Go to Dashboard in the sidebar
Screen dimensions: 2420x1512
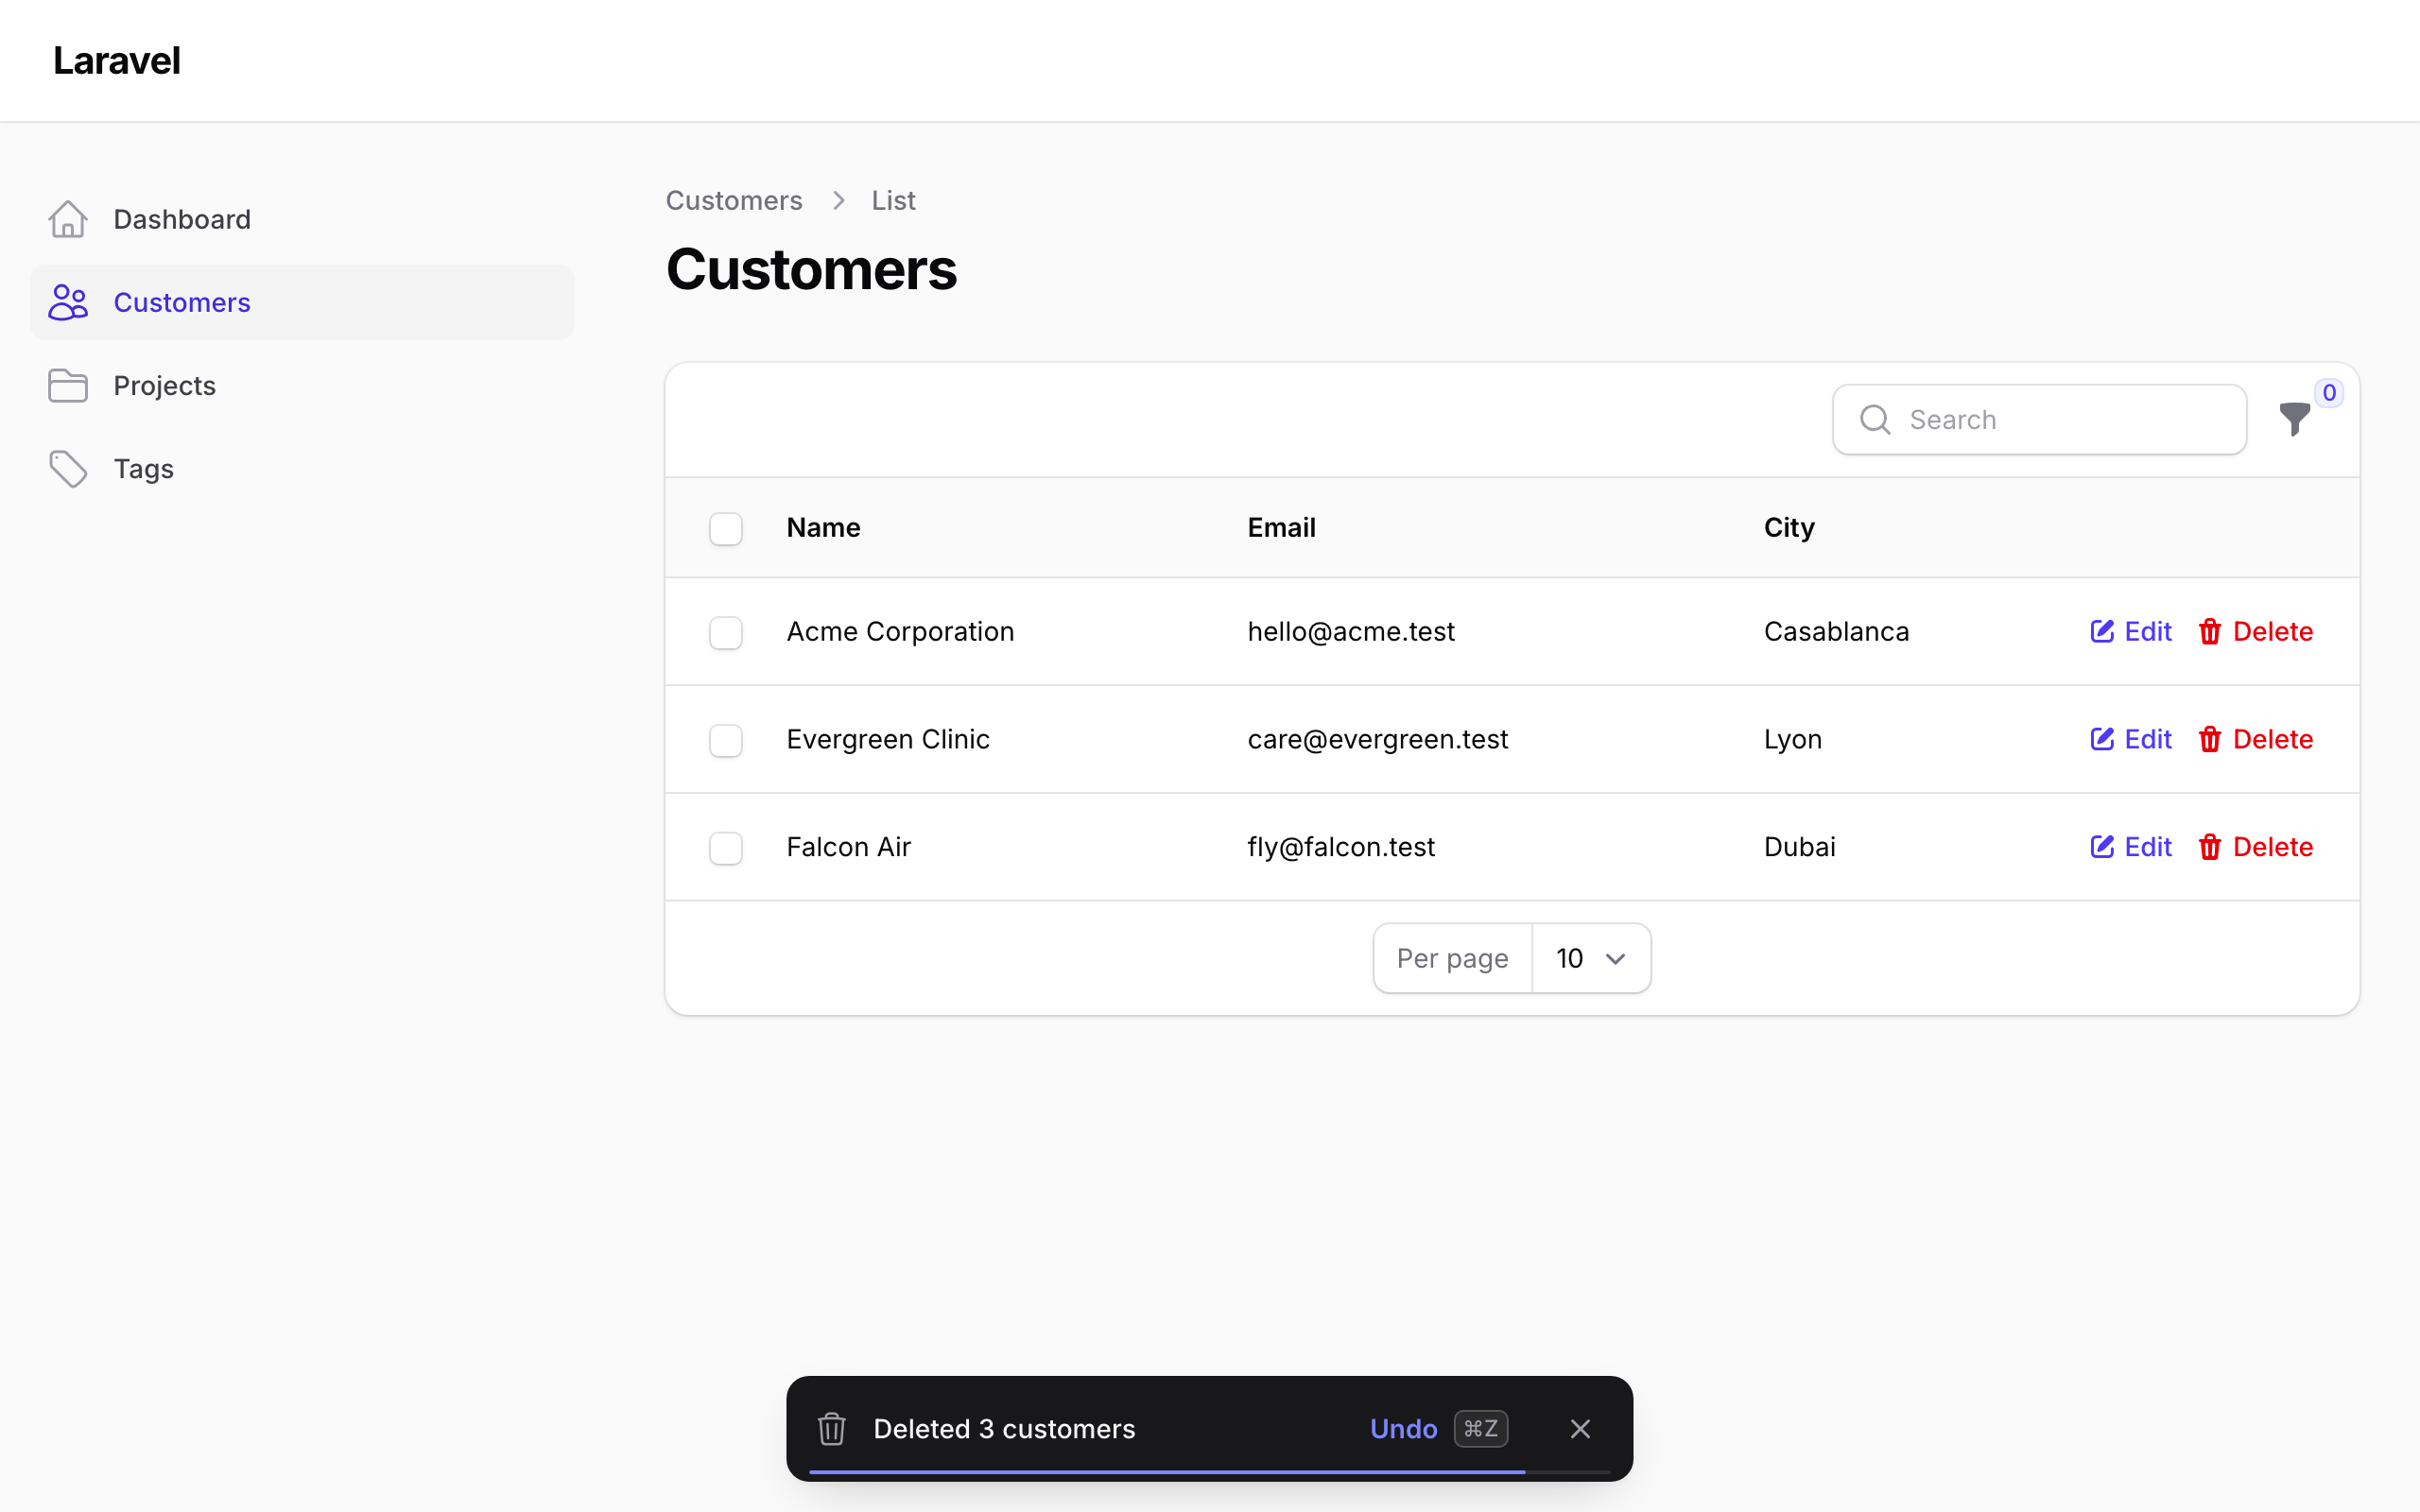coord(302,219)
